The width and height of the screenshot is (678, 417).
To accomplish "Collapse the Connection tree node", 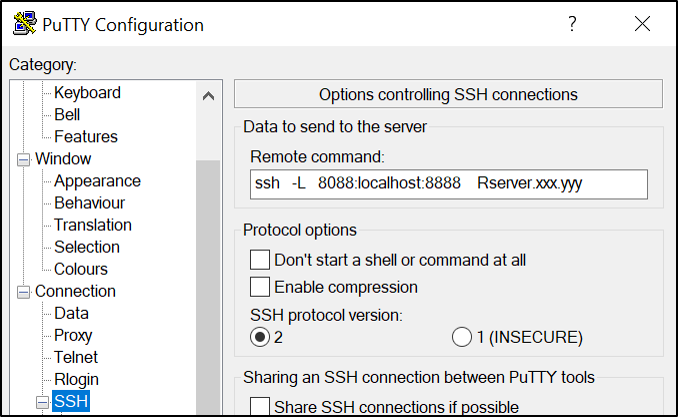I will click(x=23, y=292).
